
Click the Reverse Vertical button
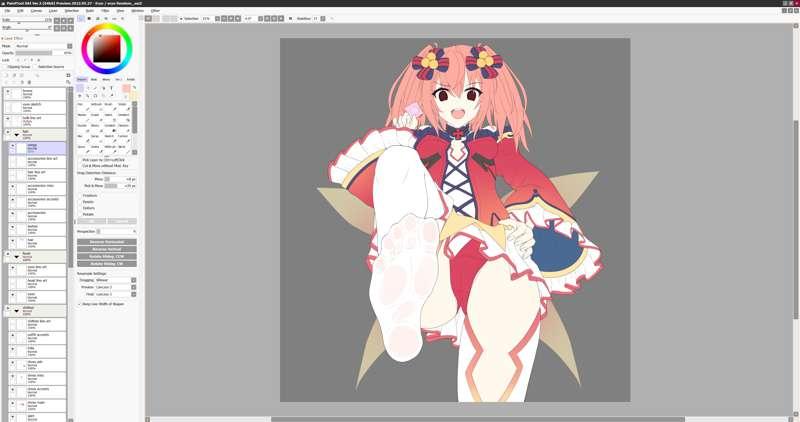[107, 249]
